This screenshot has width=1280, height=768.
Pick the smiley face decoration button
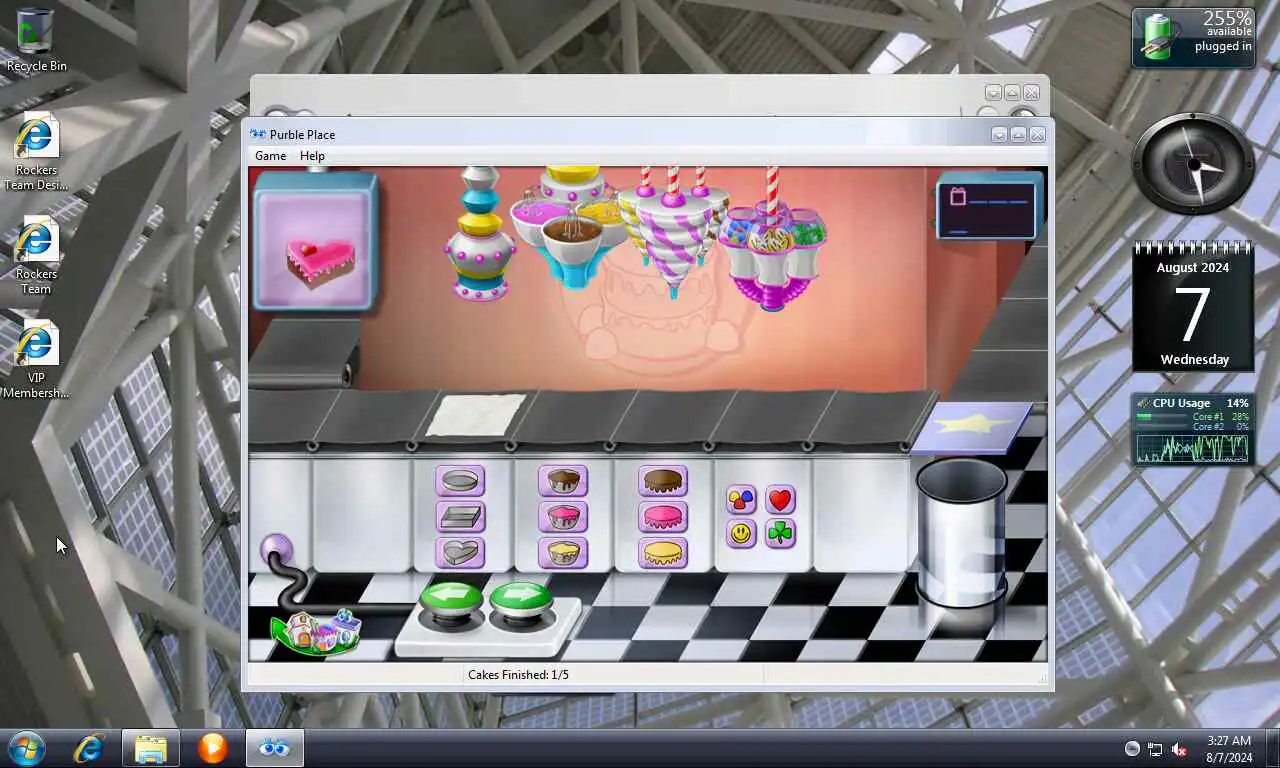(741, 534)
